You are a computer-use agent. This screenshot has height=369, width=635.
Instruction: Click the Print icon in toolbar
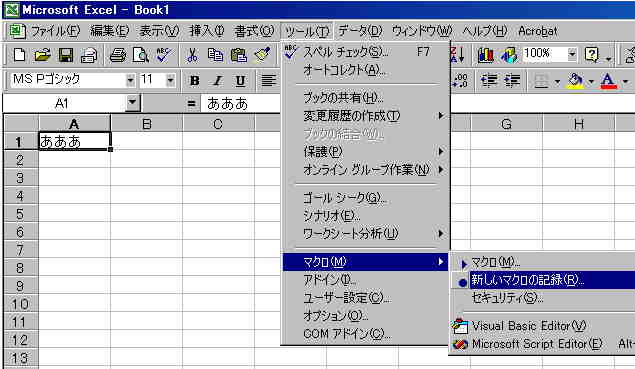(x=118, y=55)
